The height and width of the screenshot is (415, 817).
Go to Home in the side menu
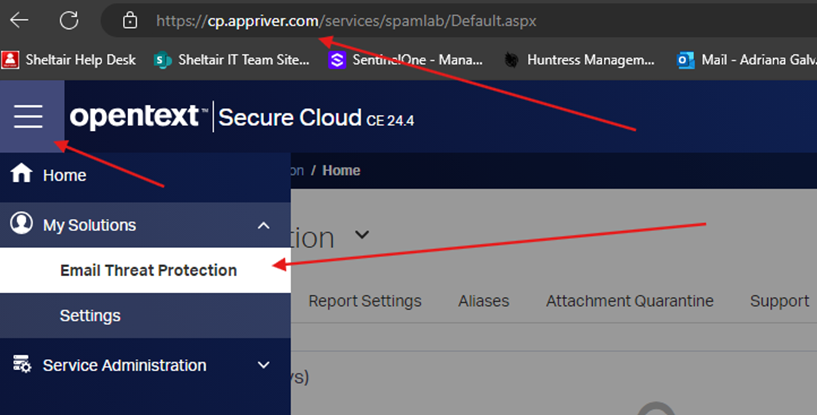coord(145,176)
